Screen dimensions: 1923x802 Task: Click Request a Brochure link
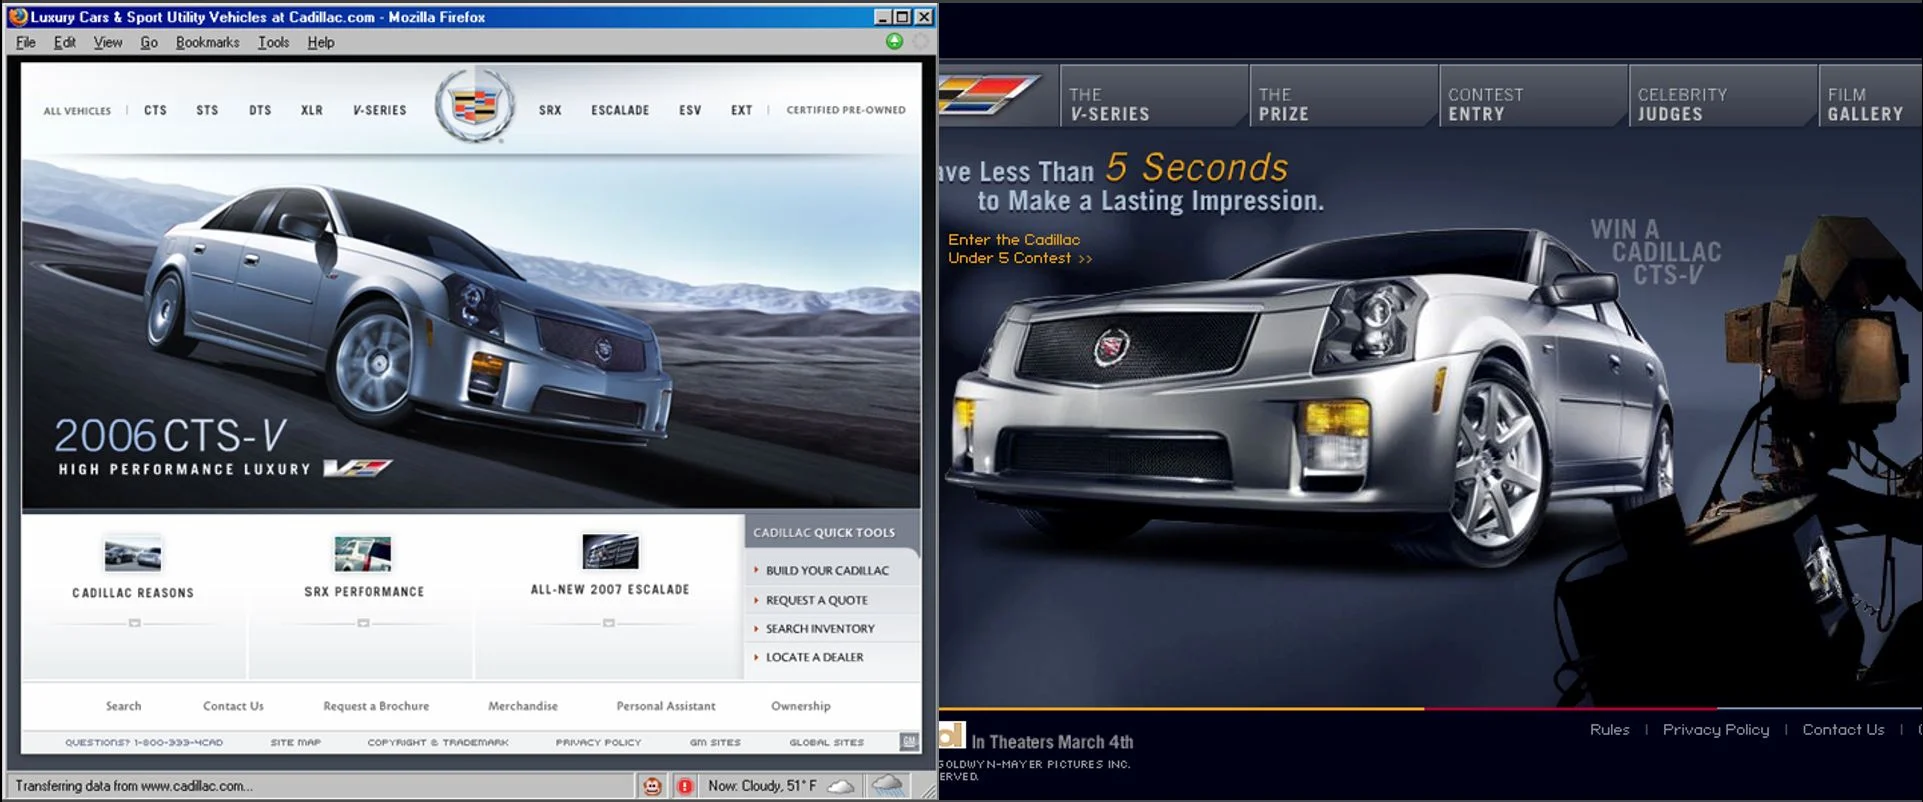(376, 706)
